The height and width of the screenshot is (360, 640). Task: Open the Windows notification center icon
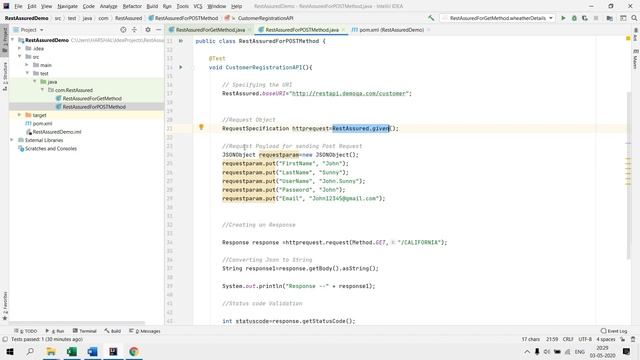(x=627, y=351)
